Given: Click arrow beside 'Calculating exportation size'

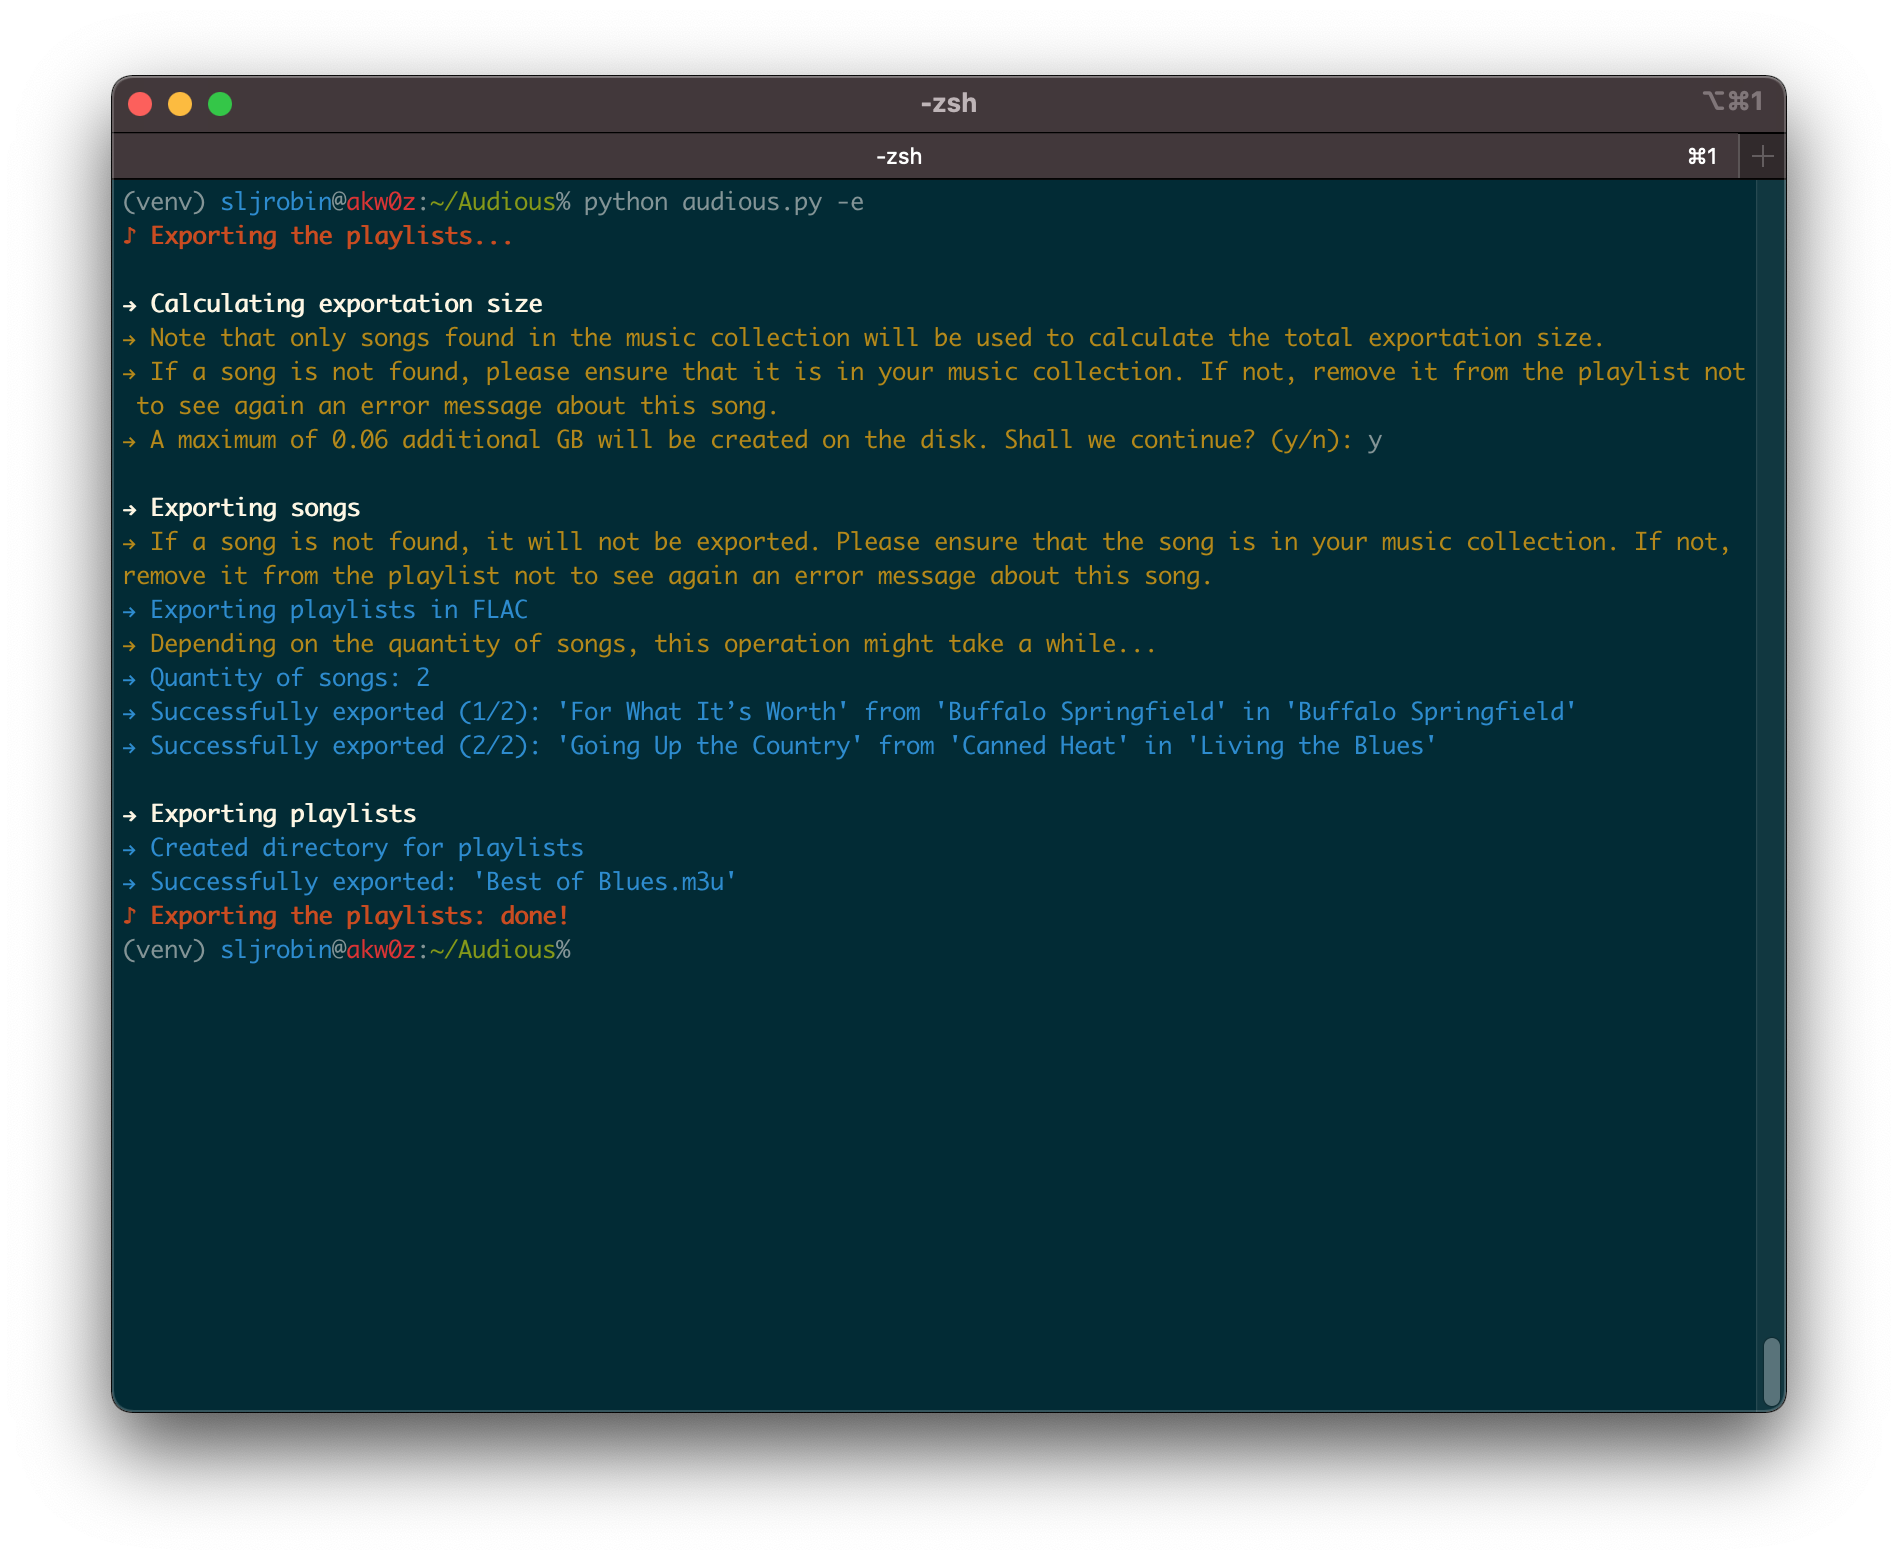Looking at the screenshot, I should tap(130, 305).
